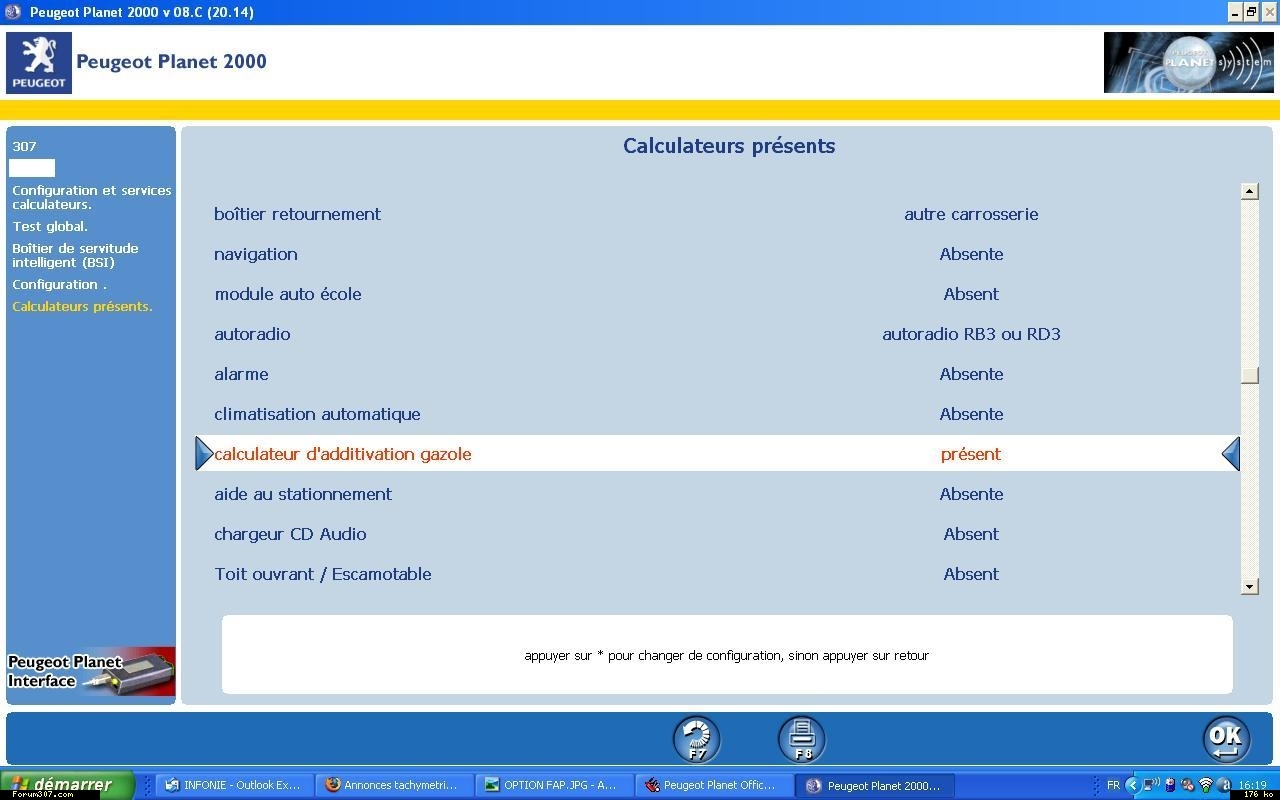Switch to OPTION FAP.JPG taskbar window
1280x800 pixels.
click(554, 785)
